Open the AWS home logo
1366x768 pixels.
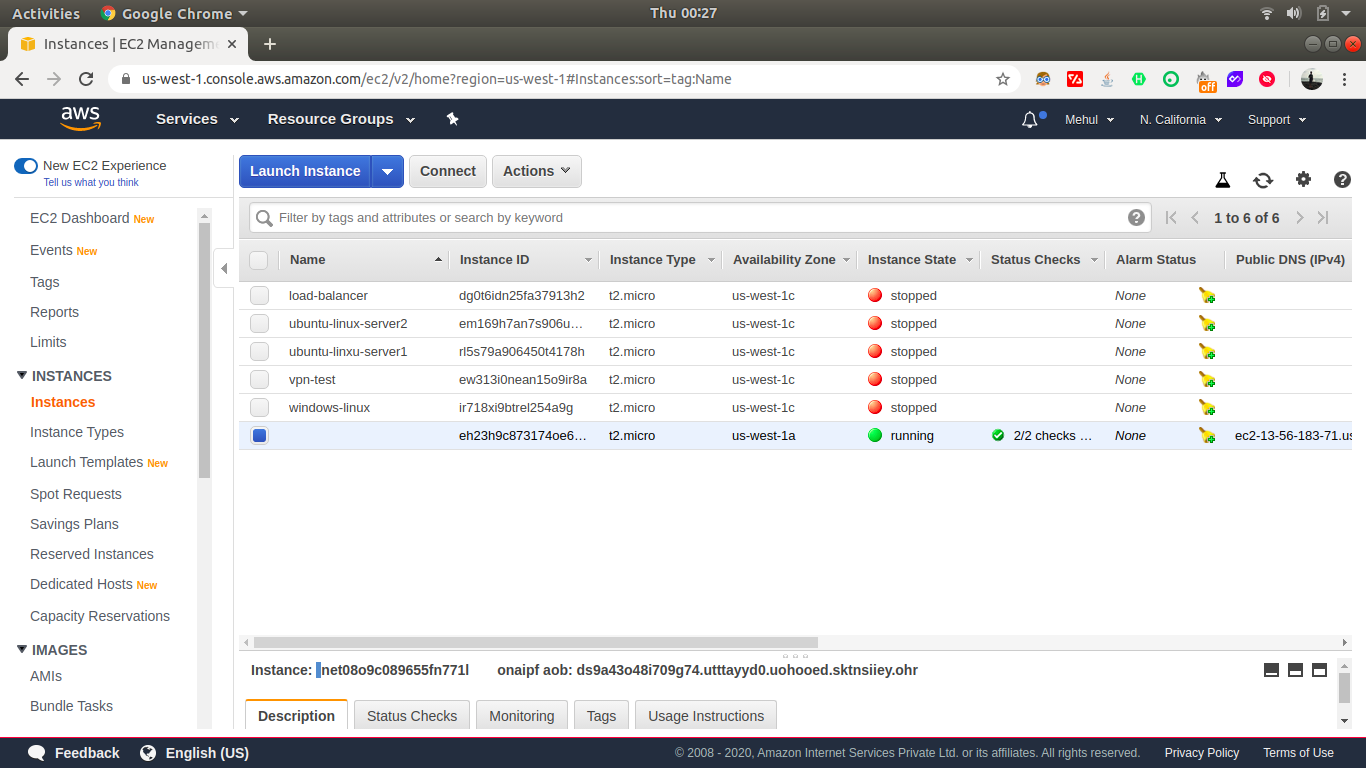click(81, 119)
